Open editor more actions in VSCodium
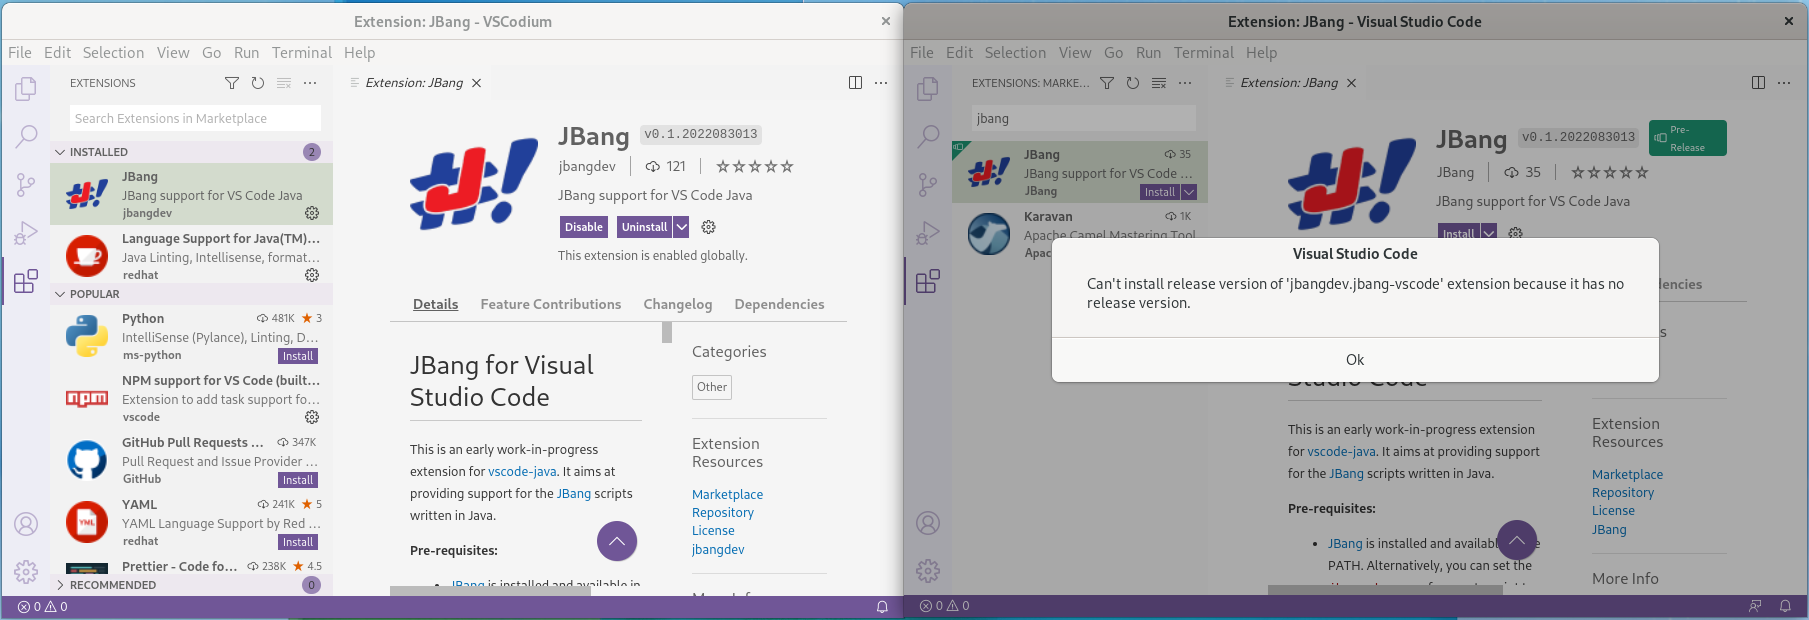Image resolution: width=1809 pixels, height=620 pixels. click(x=881, y=83)
